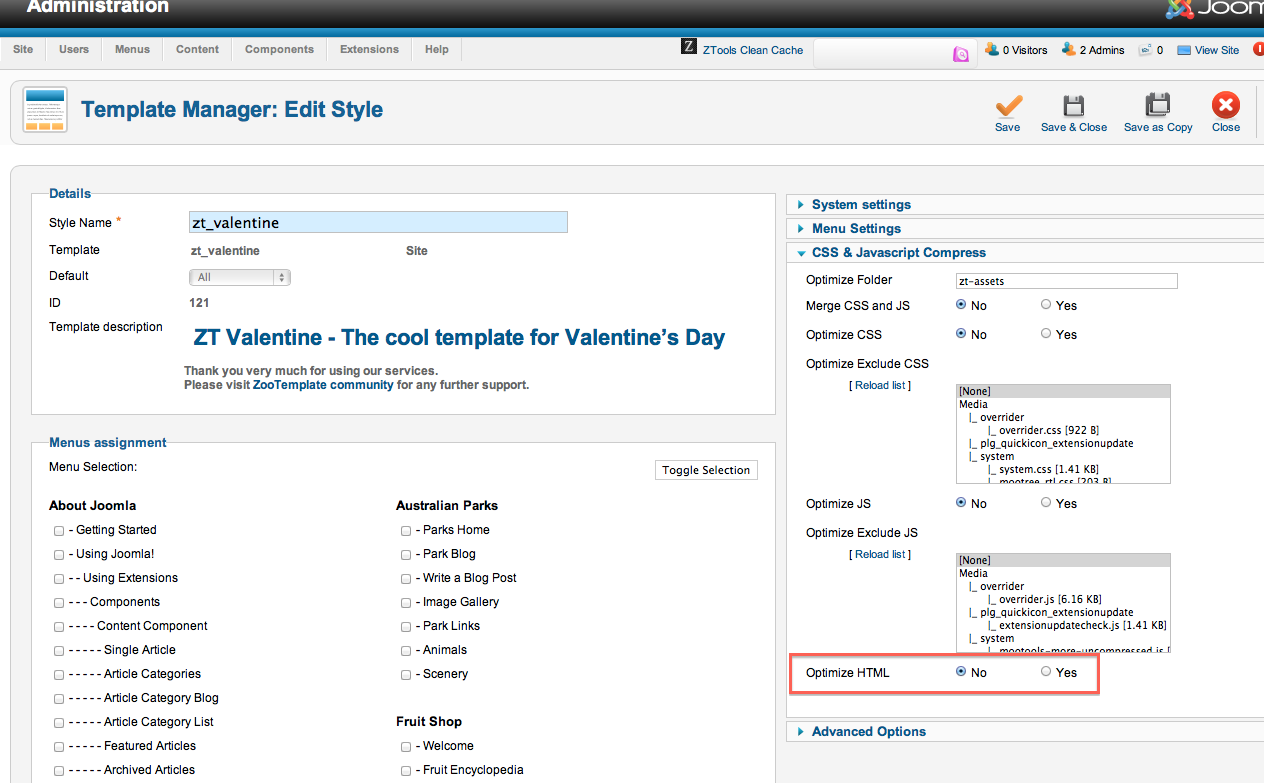Open the Default language dropdown
Image resolution: width=1264 pixels, height=783 pixels.
240,277
